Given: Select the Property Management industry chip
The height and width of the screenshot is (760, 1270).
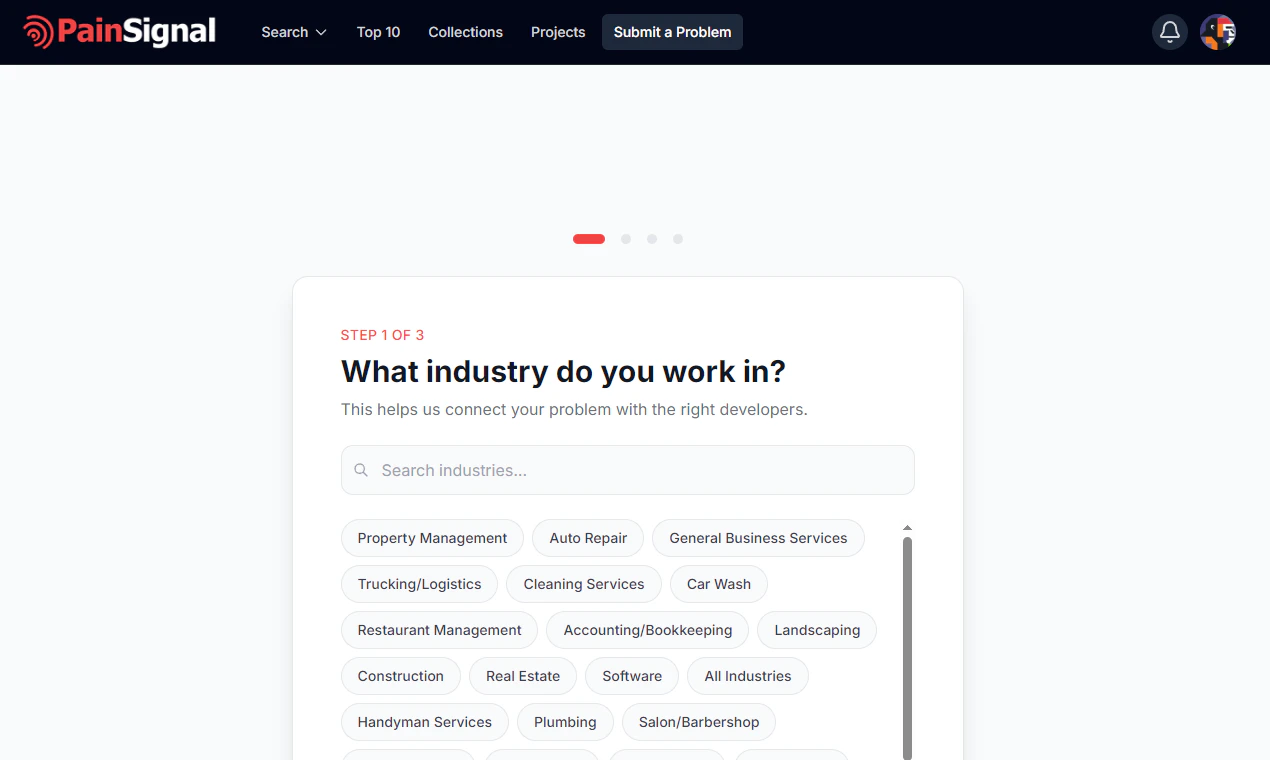Looking at the screenshot, I should tap(432, 538).
